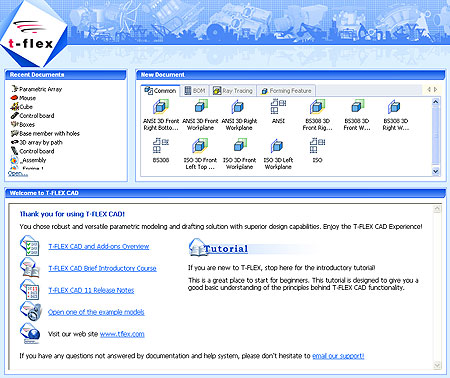Click the Tutorial book icon heading
The image size is (450, 378).
click(x=219, y=248)
